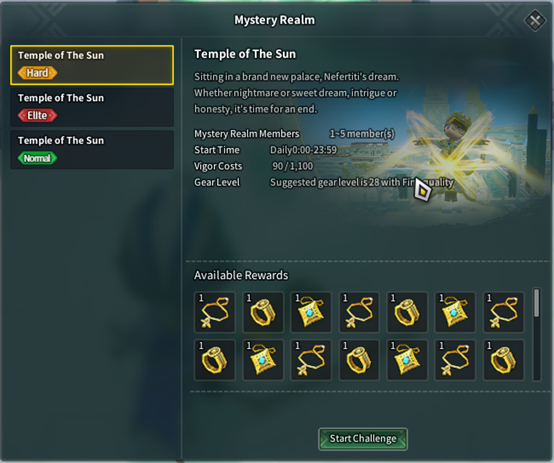Click the first gold ring reward, top row
The height and width of the screenshot is (463, 554).
coord(263,312)
